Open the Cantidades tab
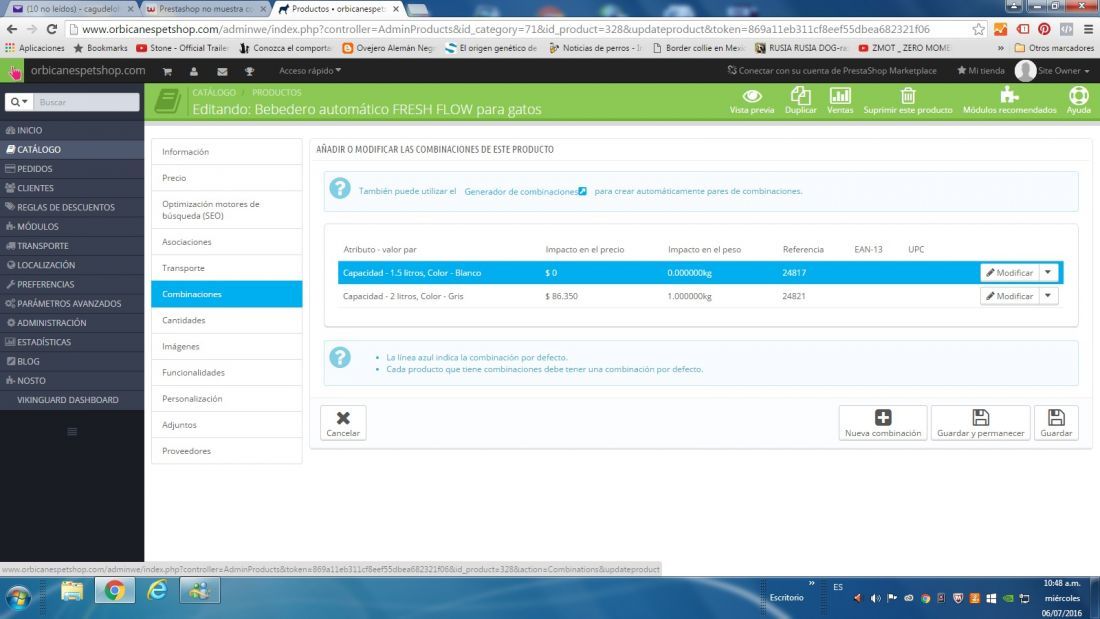This screenshot has height=619, width=1100. [x=227, y=320]
